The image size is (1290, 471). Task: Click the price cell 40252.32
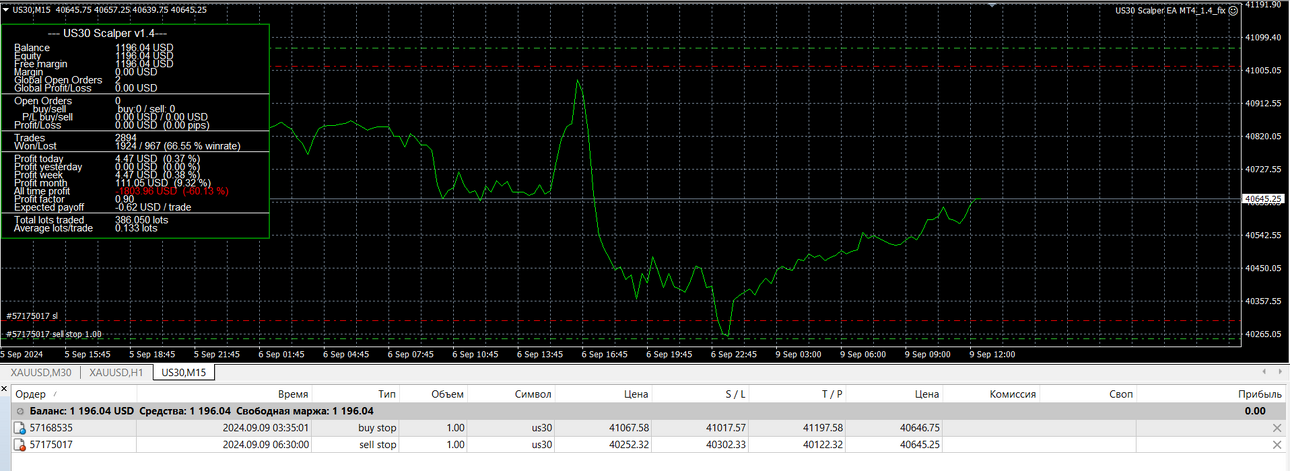pos(628,445)
